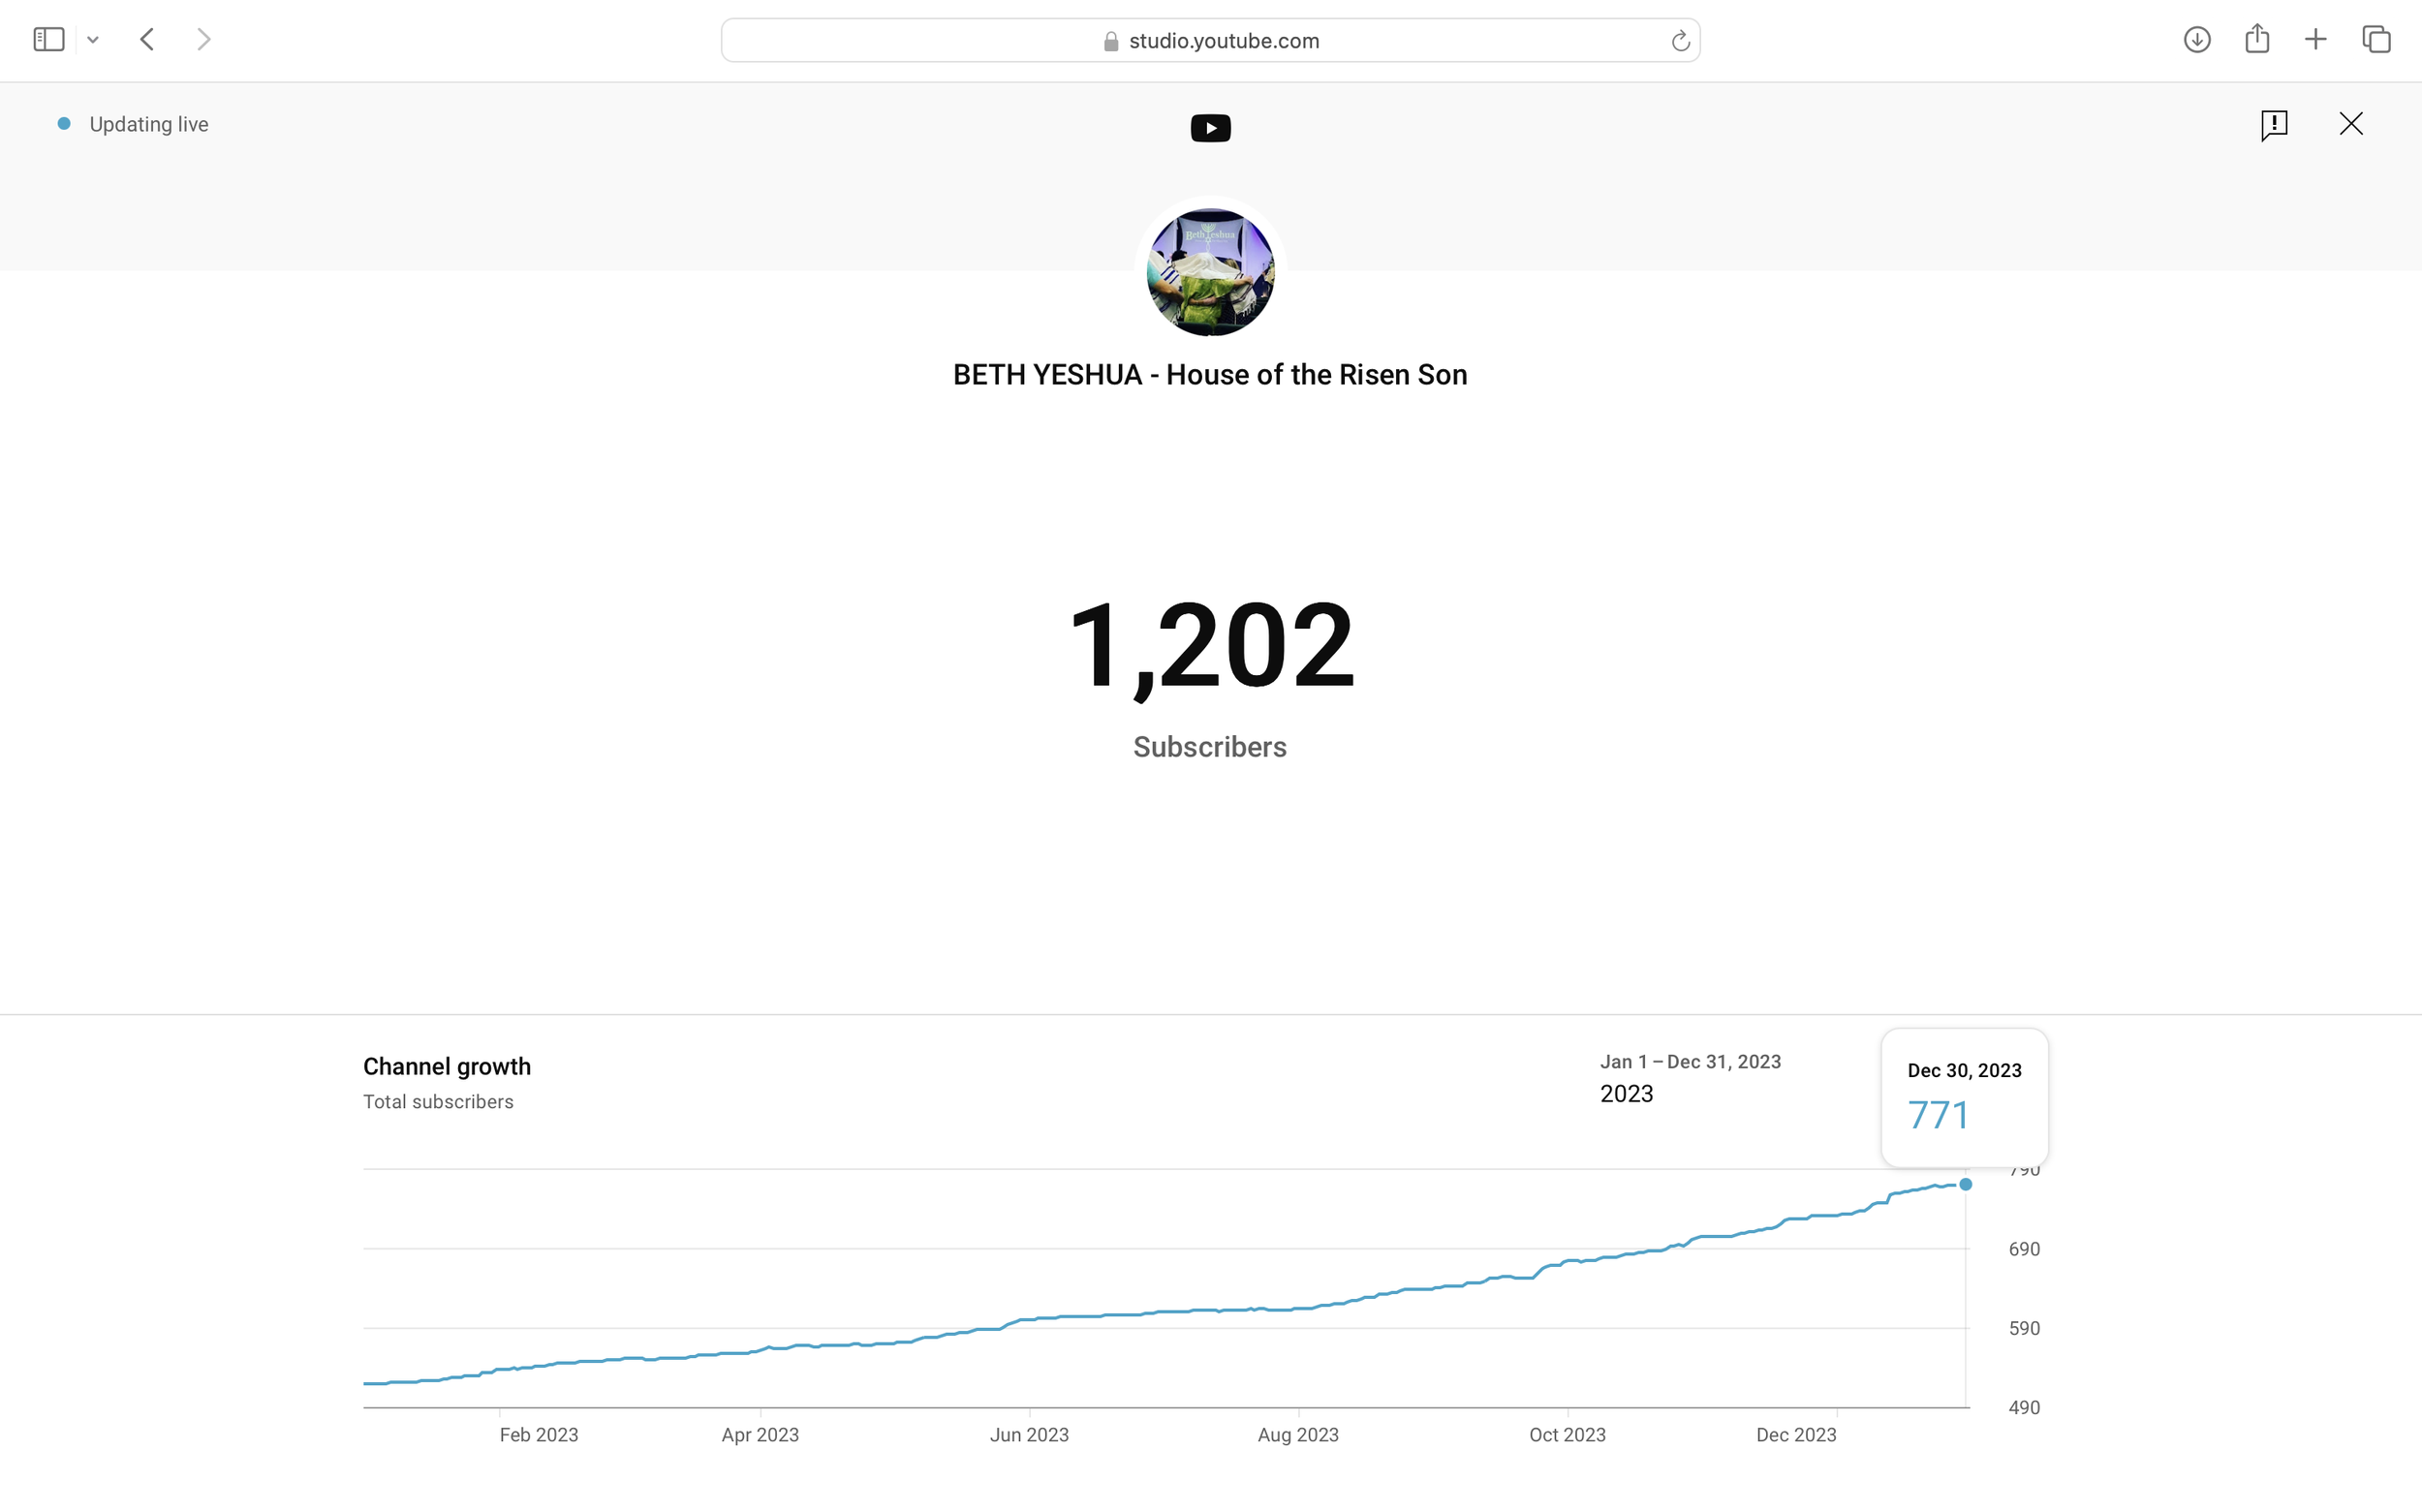Open the sidebar options chevron dropdown
The image size is (2422, 1512).
point(93,41)
